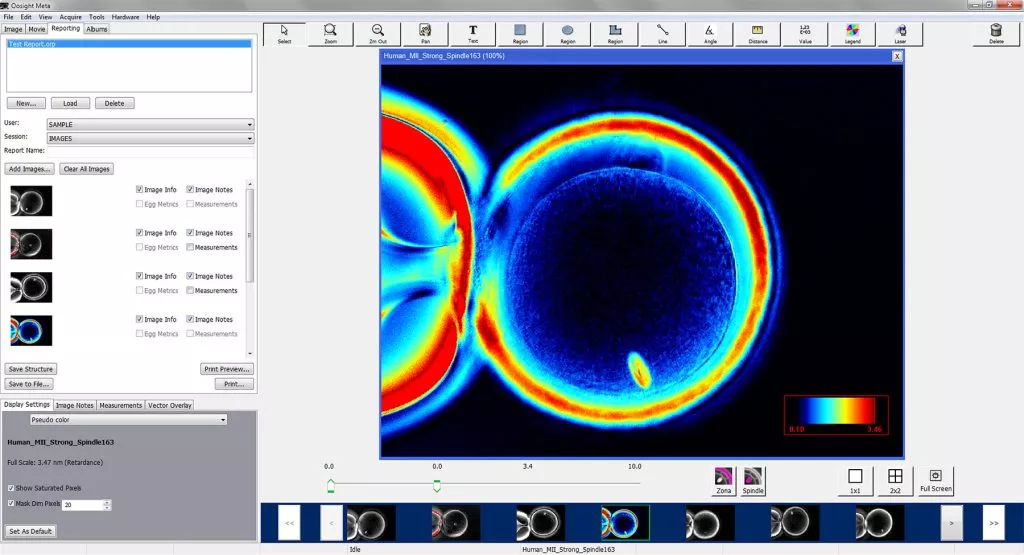1024x555 pixels.
Task: Uncheck Image Info for first report image
Action: point(139,189)
